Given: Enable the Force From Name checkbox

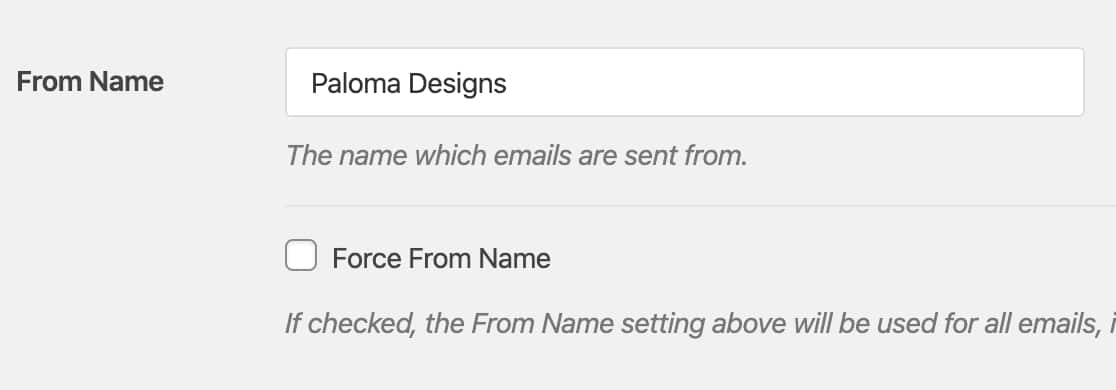Looking at the screenshot, I should pyautogui.click(x=301, y=255).
